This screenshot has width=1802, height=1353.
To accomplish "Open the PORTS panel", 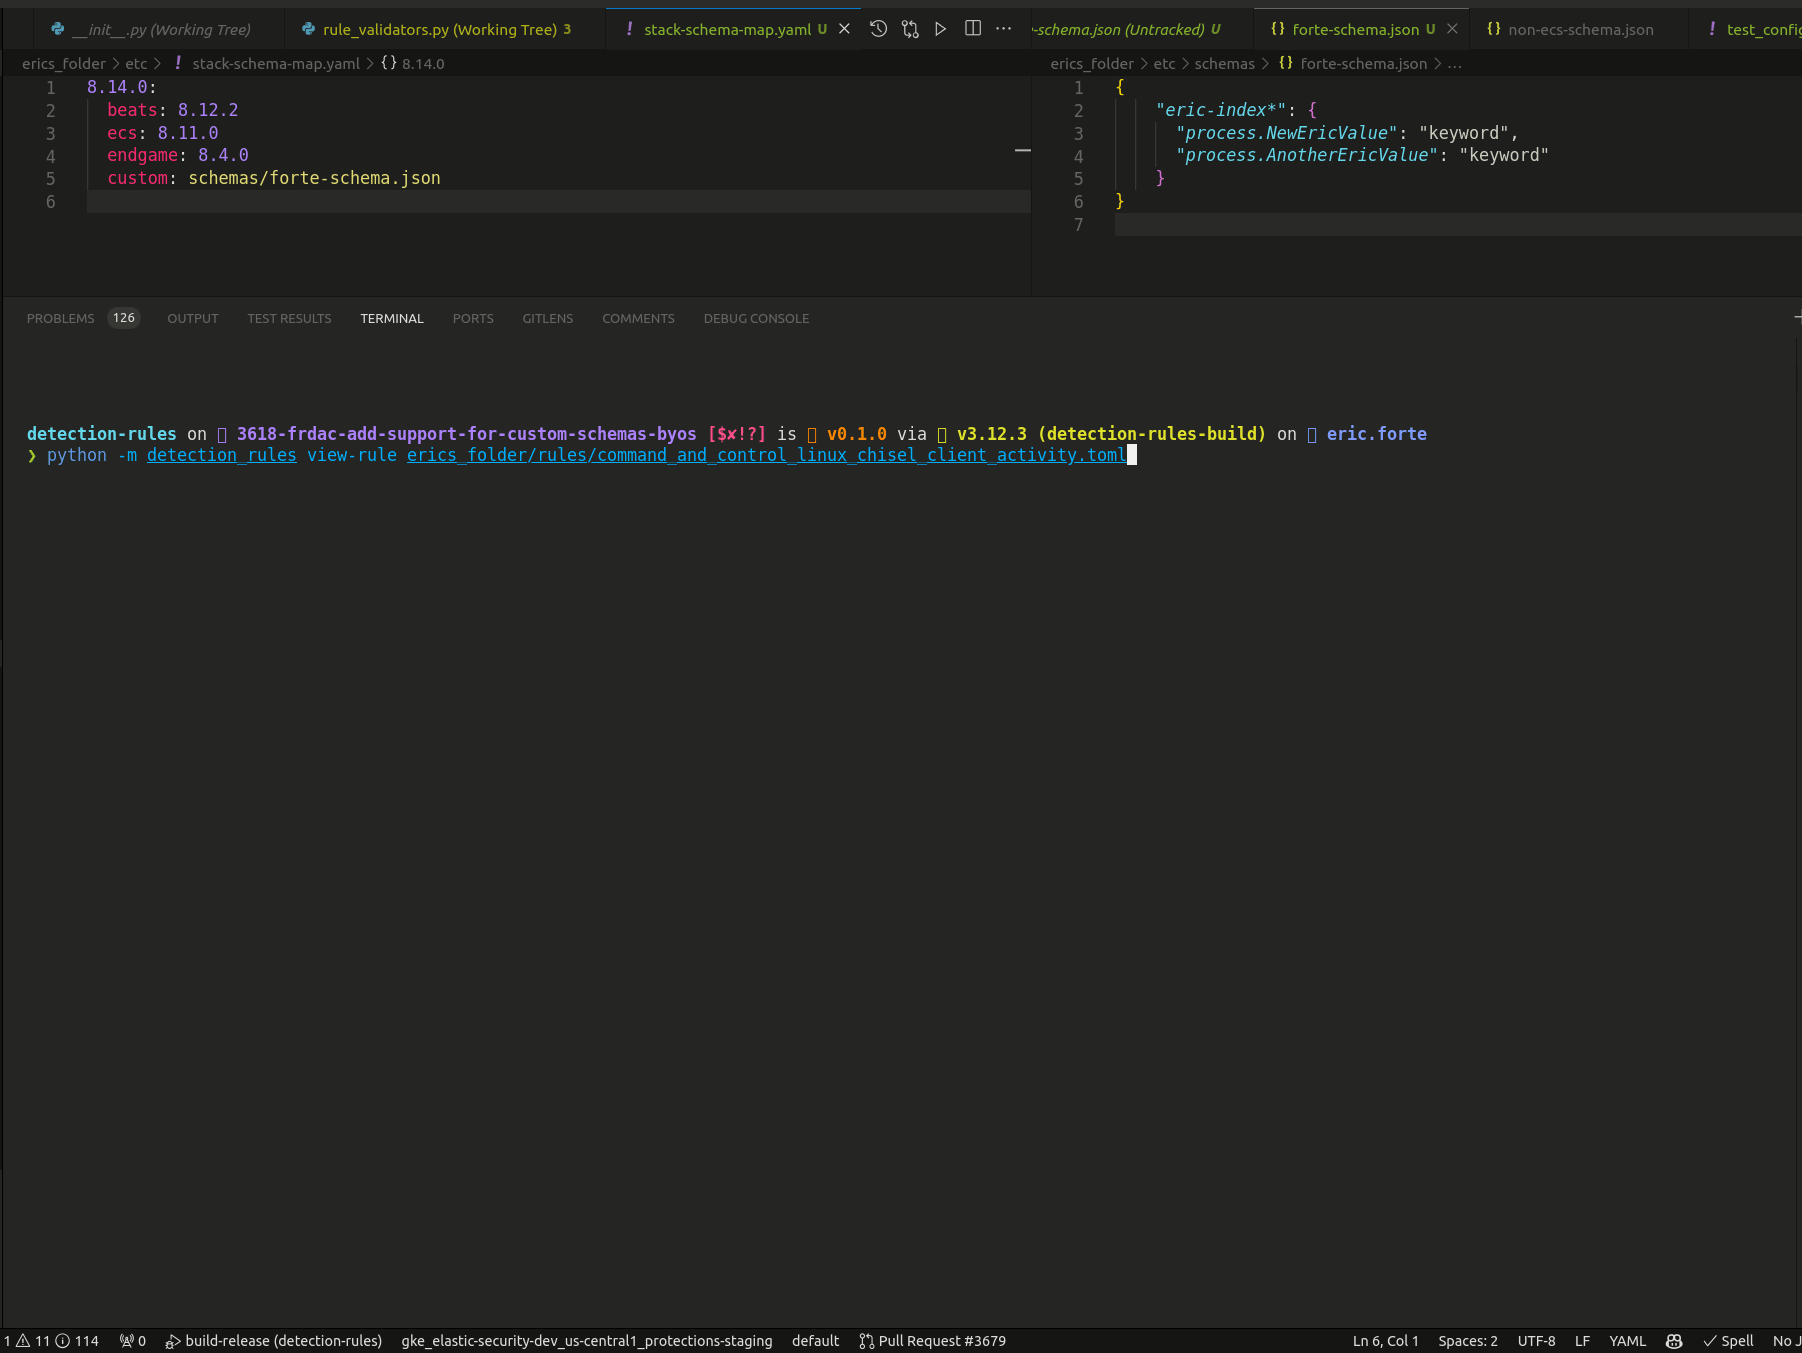I will pyautogui.click(x=473, y=318).
